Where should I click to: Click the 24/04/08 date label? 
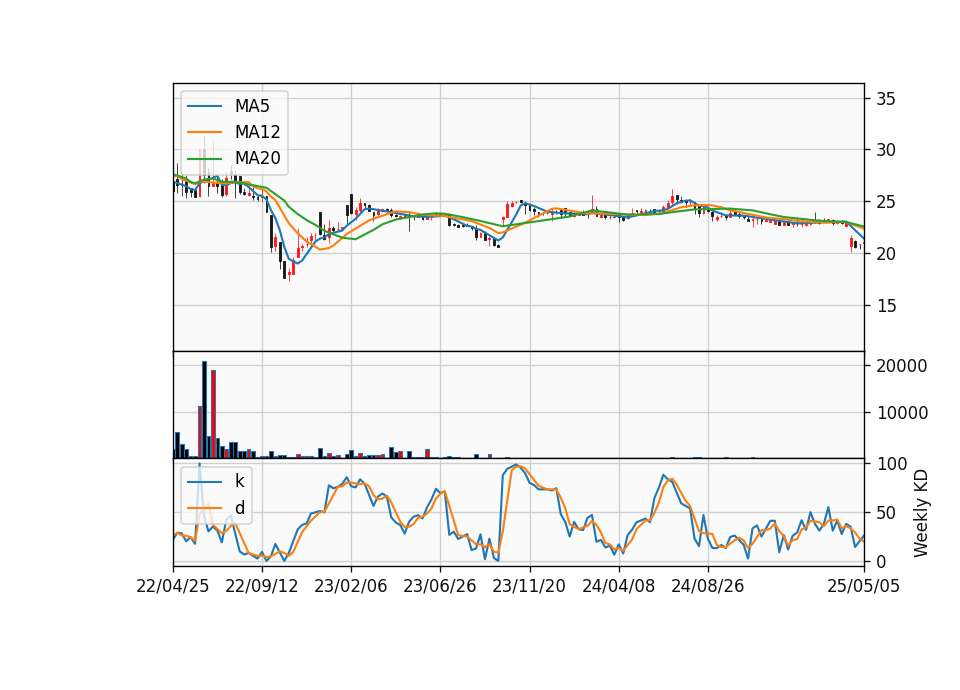pyautogui.click(x=618, y=586)
